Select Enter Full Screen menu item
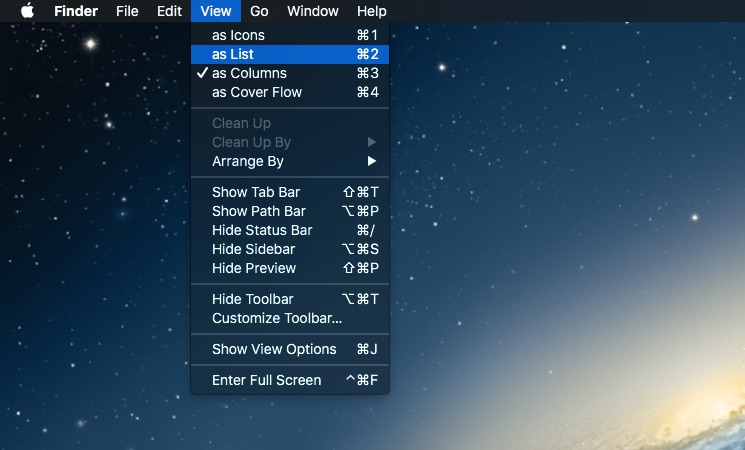The image size is (745, 450). [290, 380]
